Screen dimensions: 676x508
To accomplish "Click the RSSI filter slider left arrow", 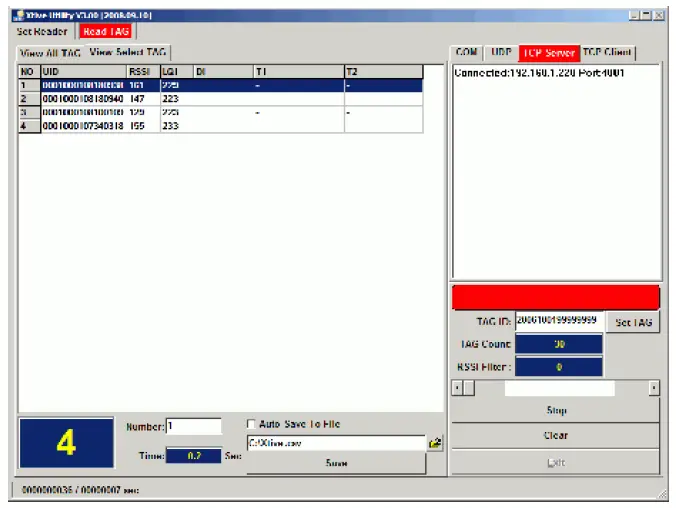I will point(457,388).
